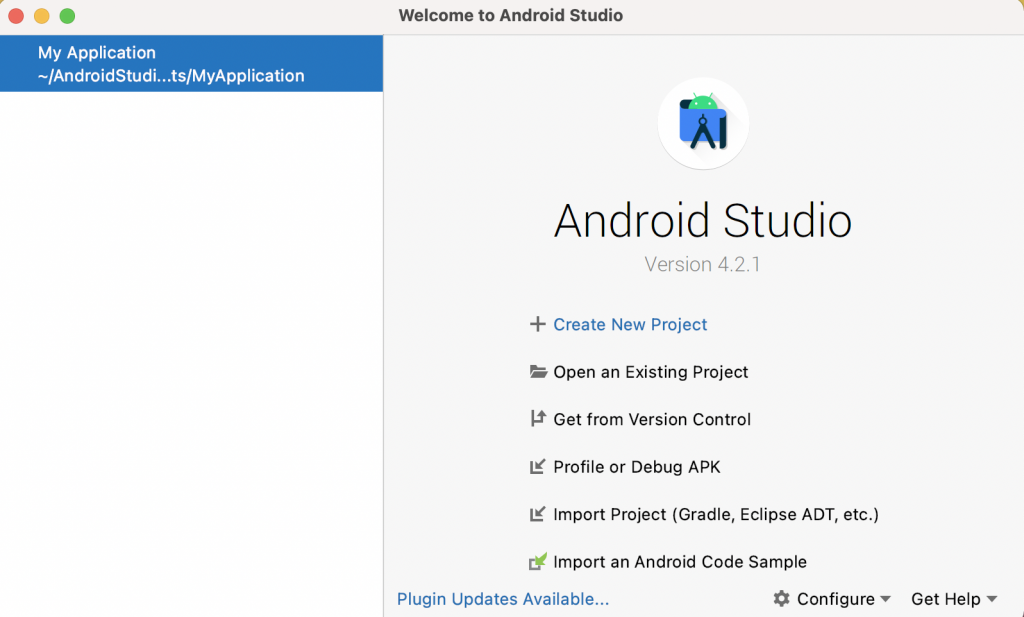
Task: Click the yellow minimize button
Action: point(41,16)
